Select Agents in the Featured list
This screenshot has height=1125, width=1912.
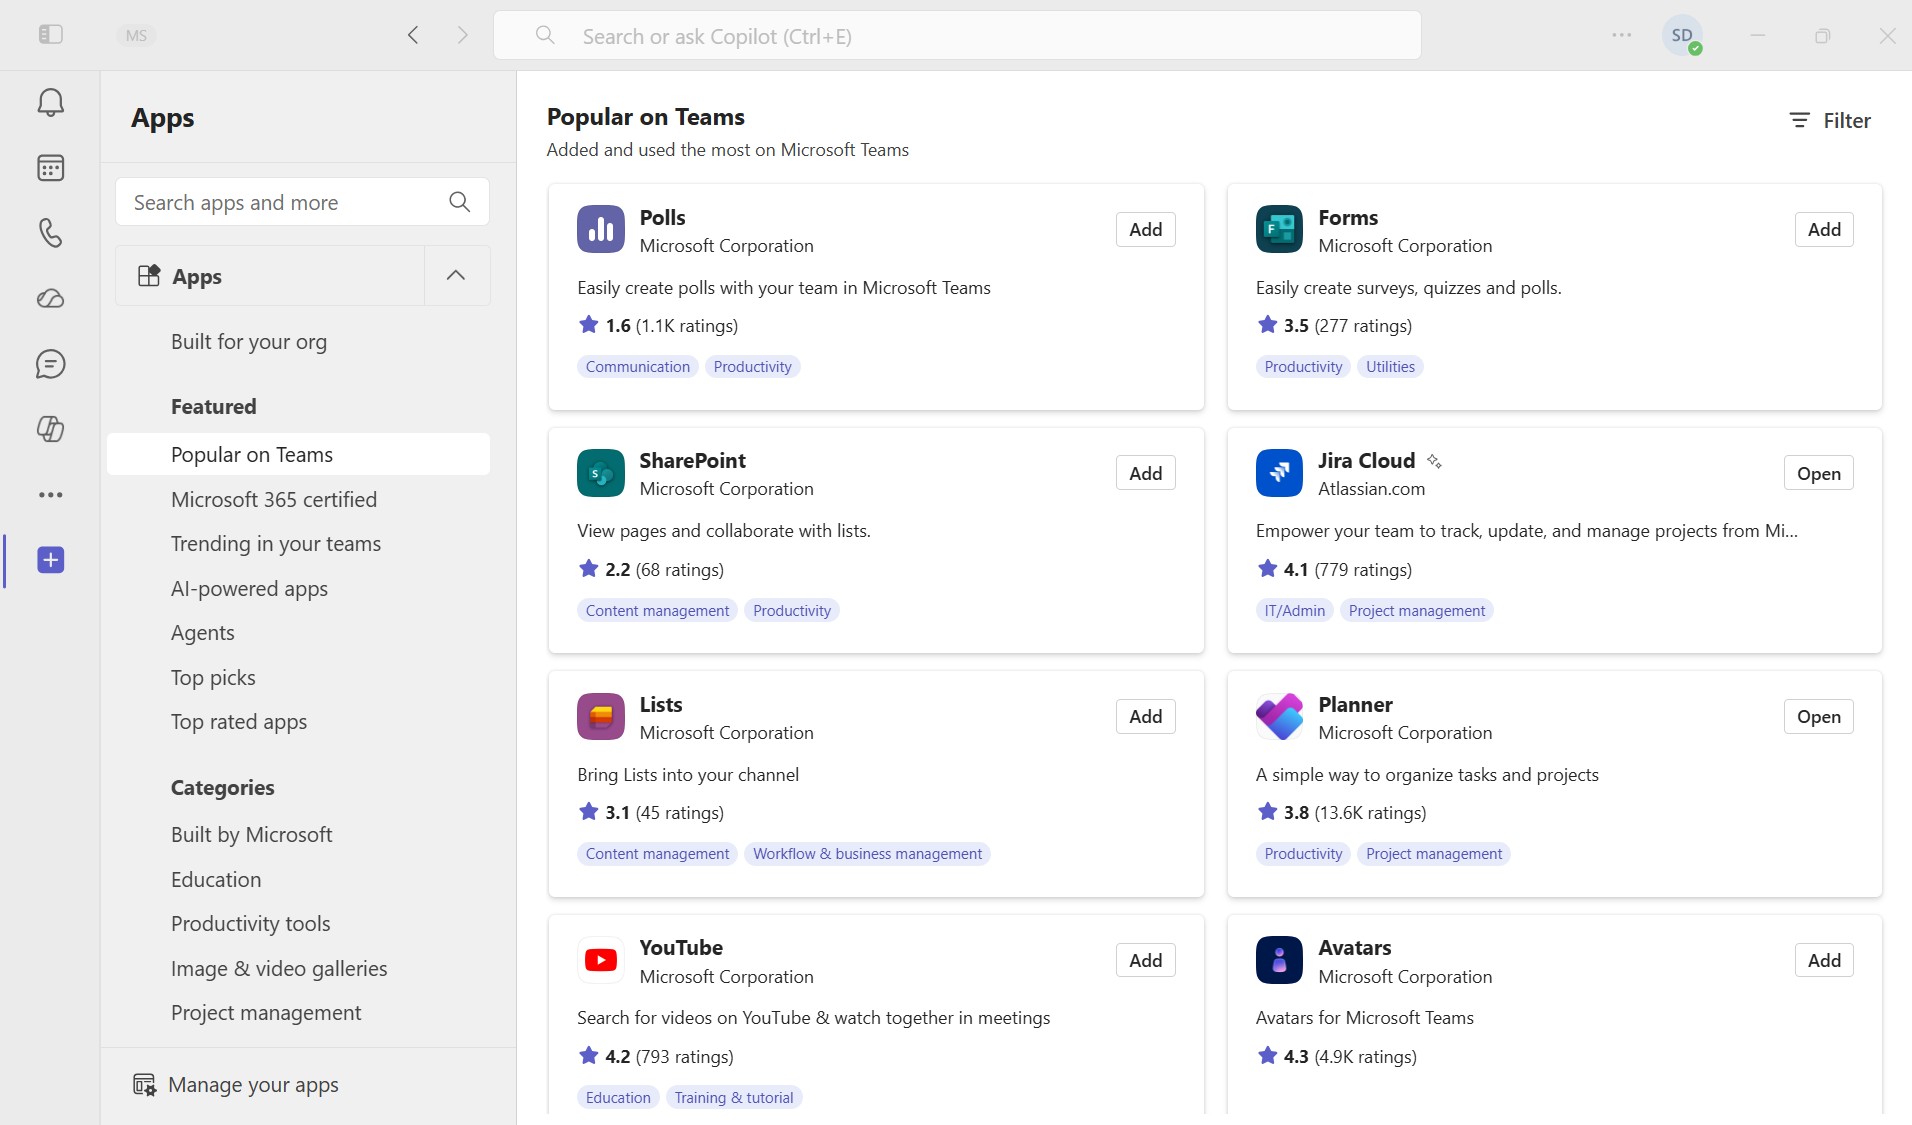[203, 633]
